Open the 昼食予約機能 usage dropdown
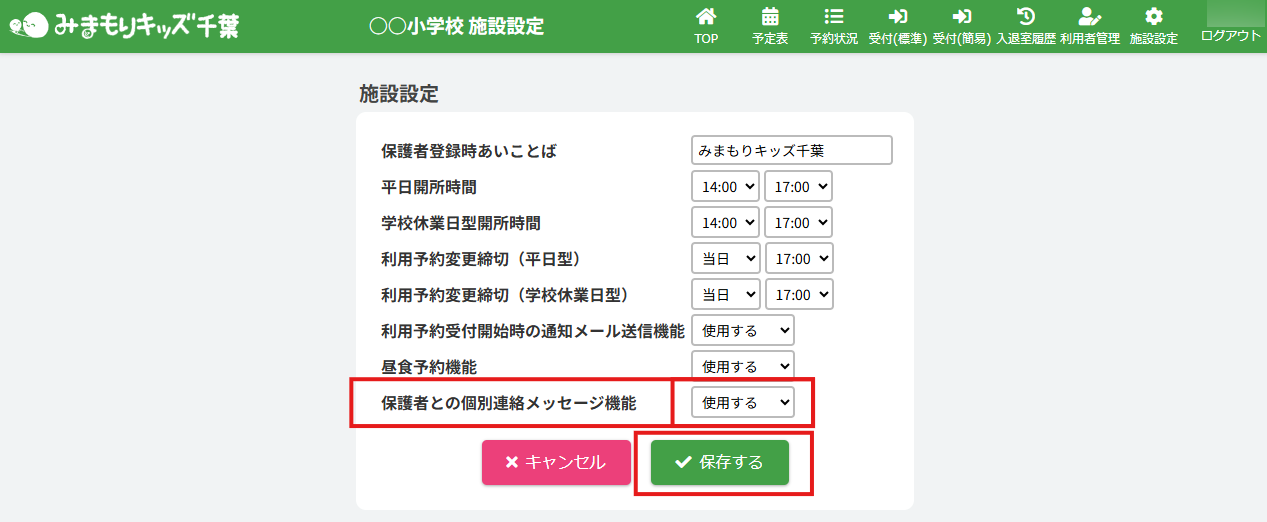The width and height of the screenshot is (1267, 522). click(x=742, y=366)
